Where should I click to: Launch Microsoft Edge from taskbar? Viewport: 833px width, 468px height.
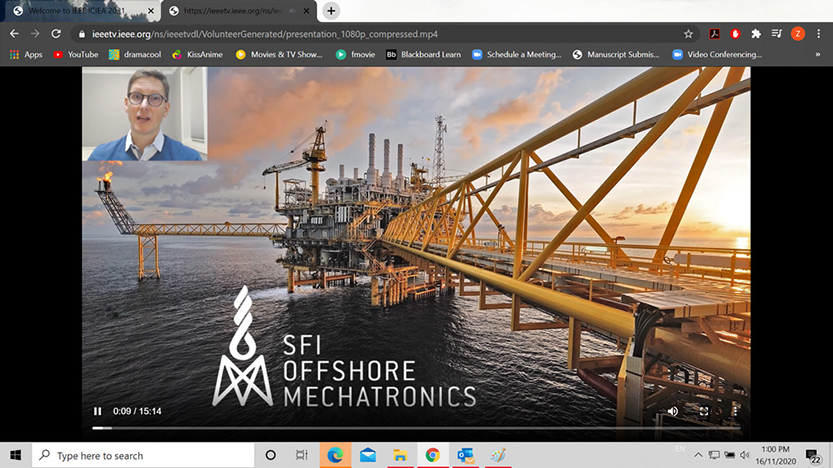pyautogui.click(x=335, y=455)
